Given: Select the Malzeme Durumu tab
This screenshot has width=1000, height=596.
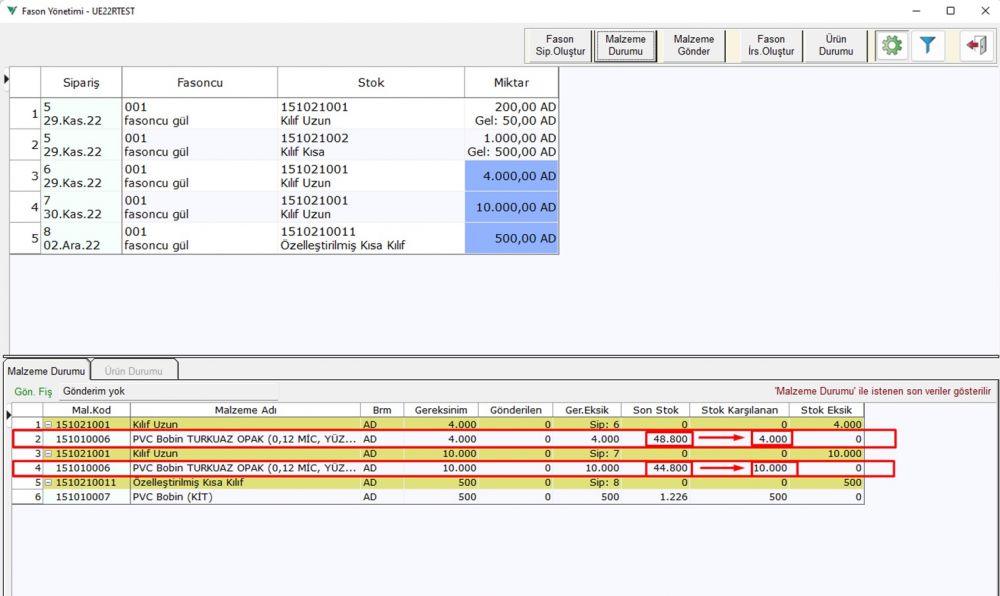Looking at the screenshot, I should click(x=46, y=369).
